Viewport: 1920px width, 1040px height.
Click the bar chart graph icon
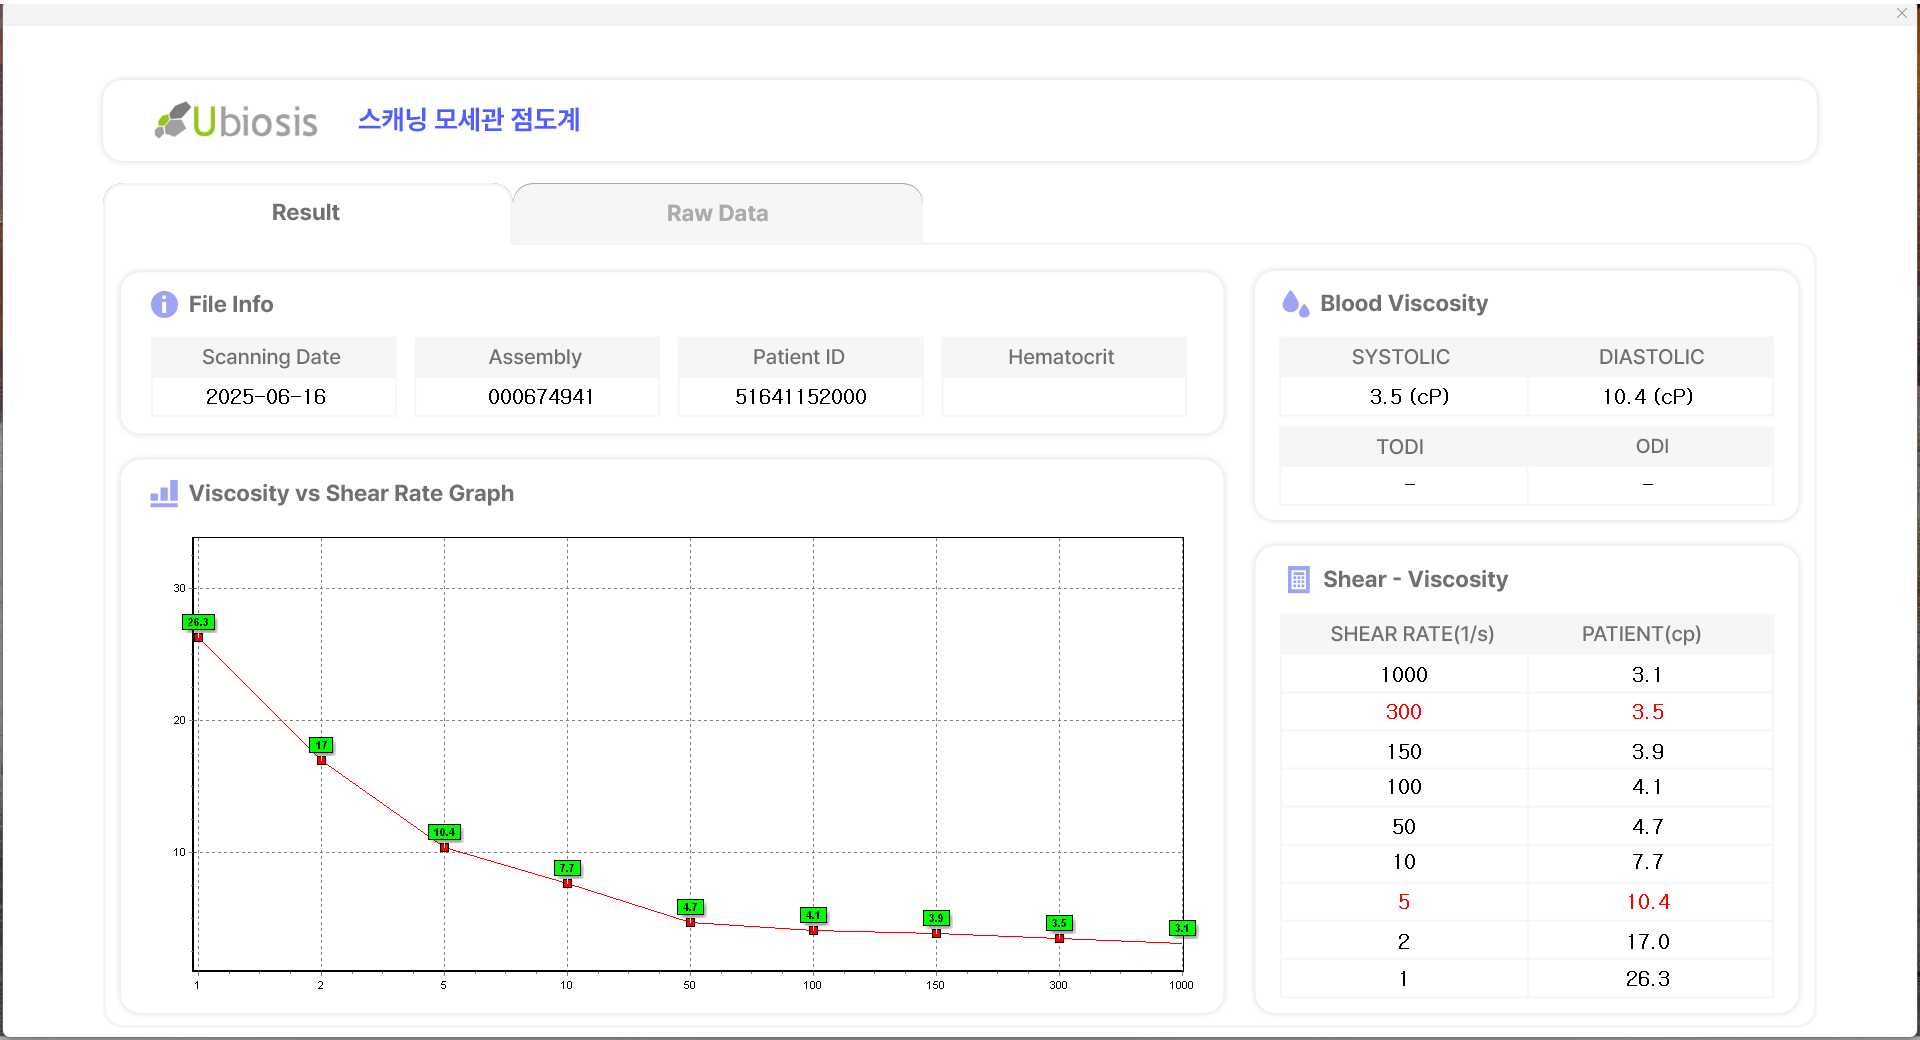[164, 493]
